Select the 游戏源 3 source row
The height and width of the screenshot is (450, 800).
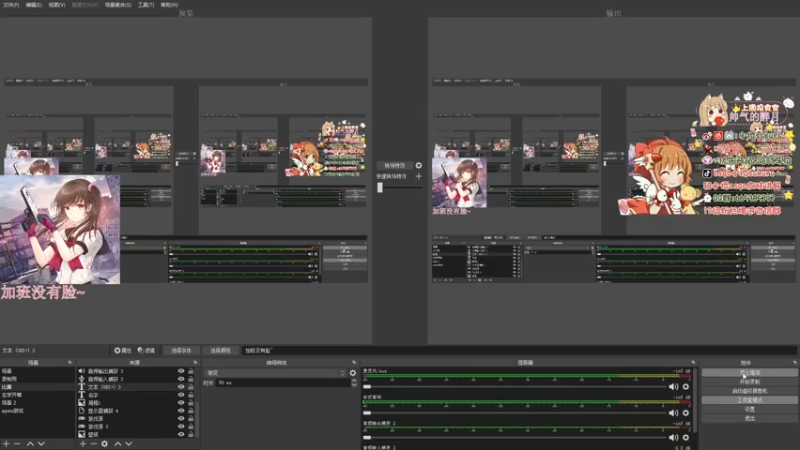[x=136, y=427]
